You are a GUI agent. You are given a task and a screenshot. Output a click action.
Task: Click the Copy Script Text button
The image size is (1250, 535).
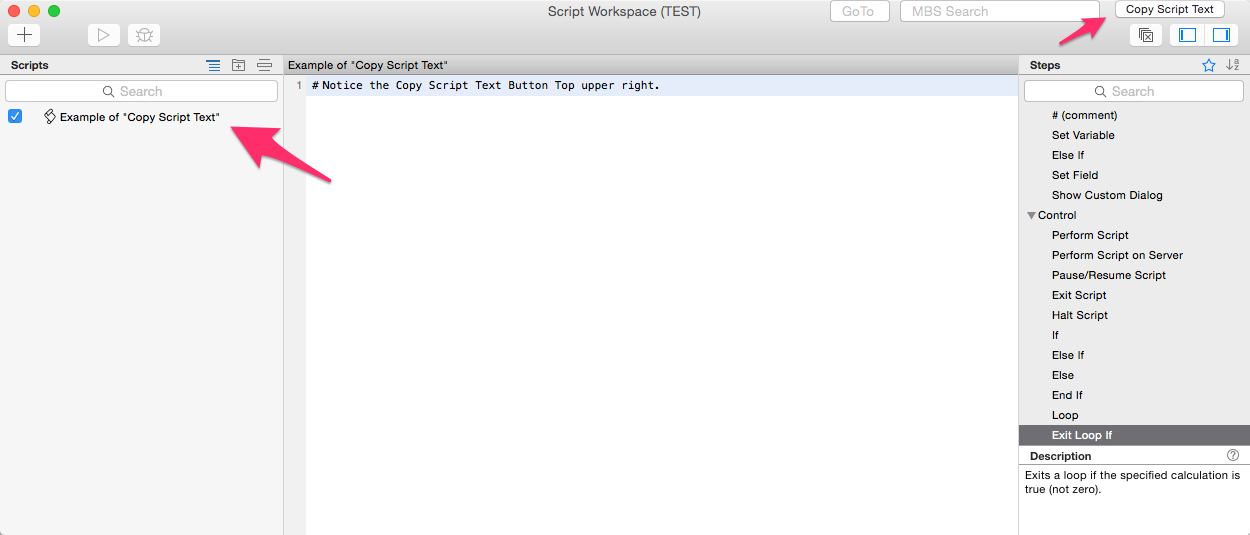pos(1169,9)
